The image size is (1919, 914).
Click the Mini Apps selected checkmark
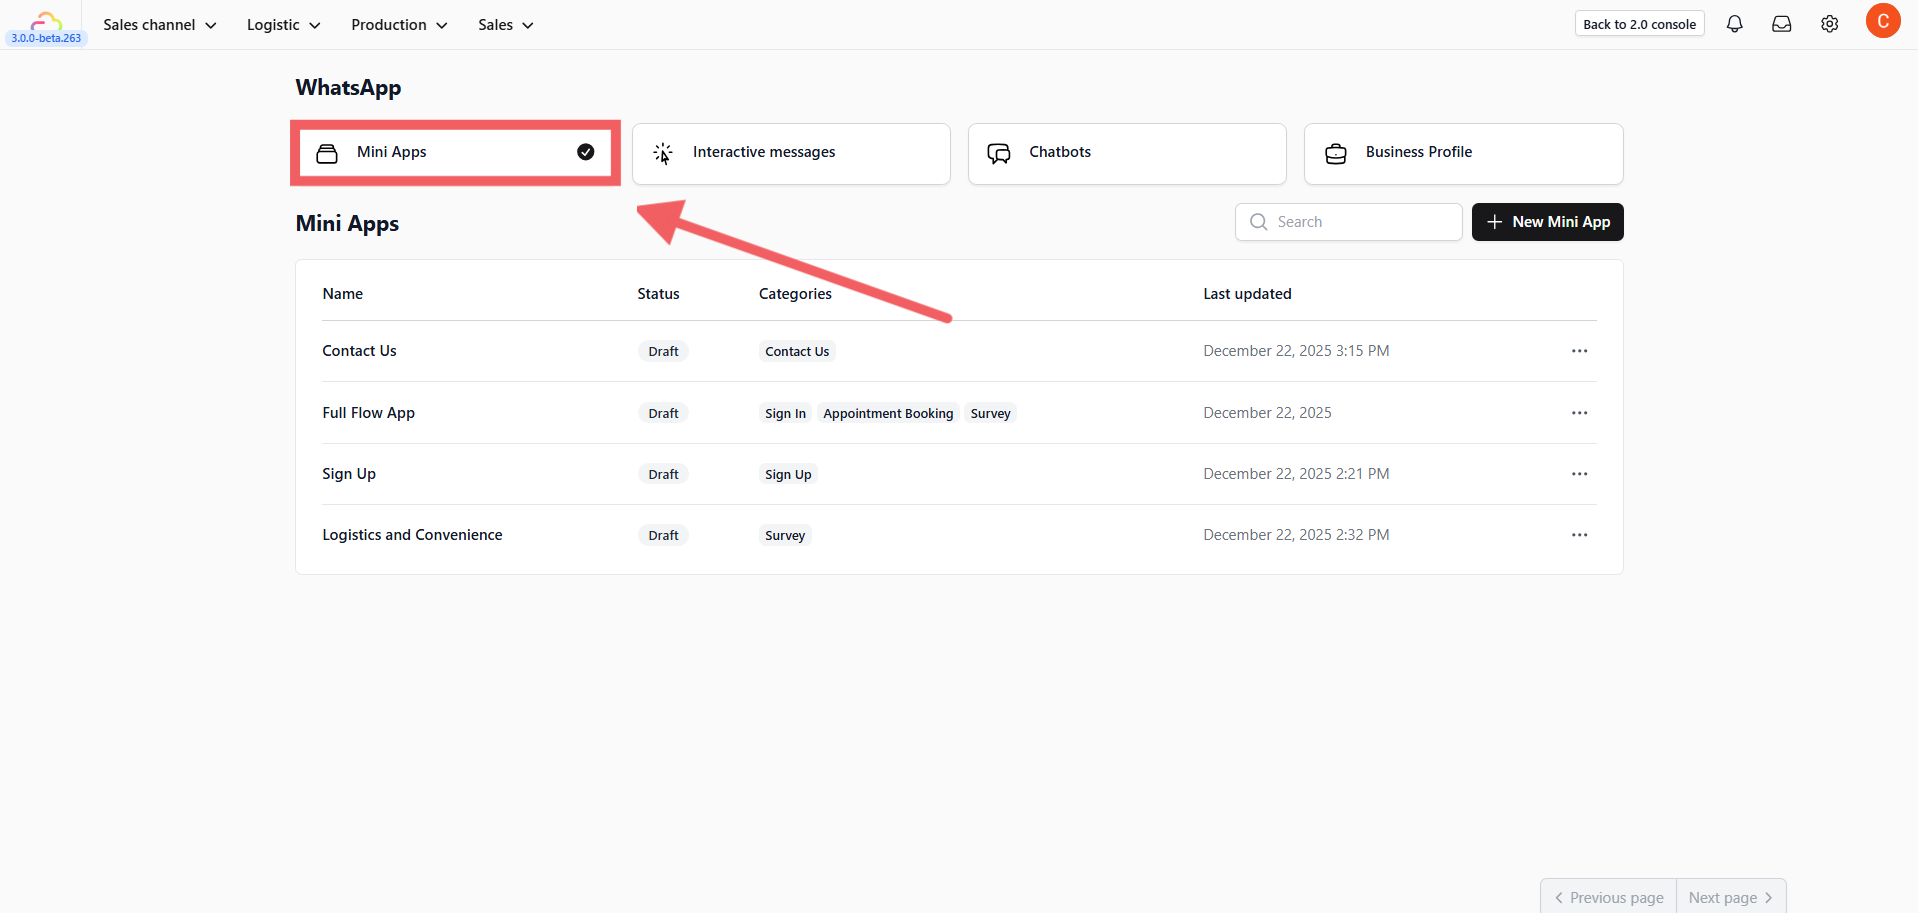(586, 152)
